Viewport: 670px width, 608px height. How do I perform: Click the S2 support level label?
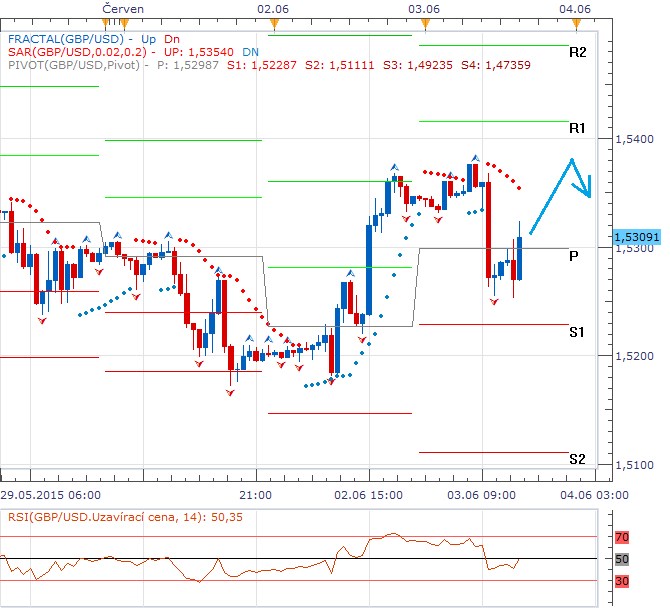[577, 459]
